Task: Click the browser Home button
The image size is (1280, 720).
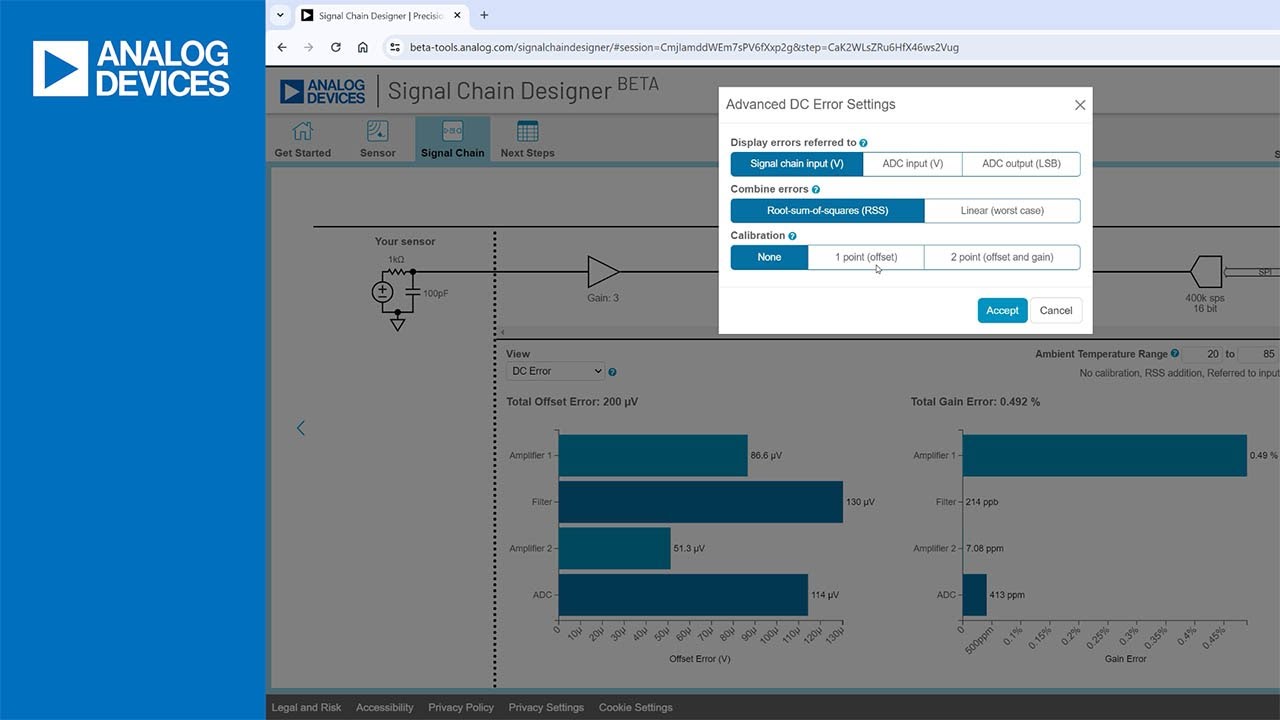Action: point(363,47)
